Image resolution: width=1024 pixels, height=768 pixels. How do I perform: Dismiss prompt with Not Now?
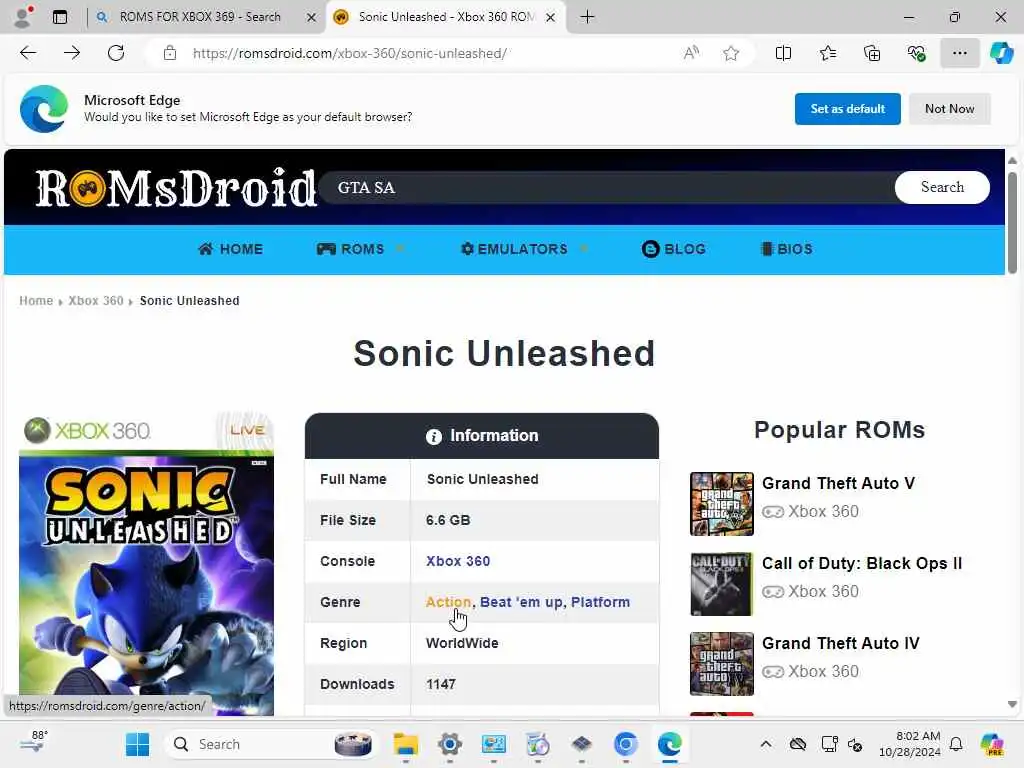click(x=950, y=108)
